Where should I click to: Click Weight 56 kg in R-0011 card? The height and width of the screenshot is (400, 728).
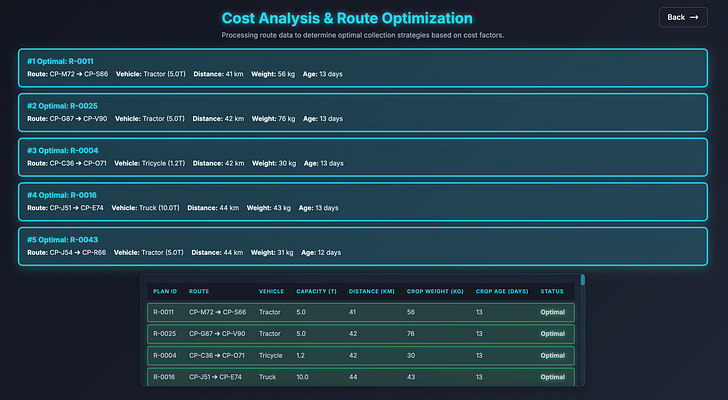273,74
